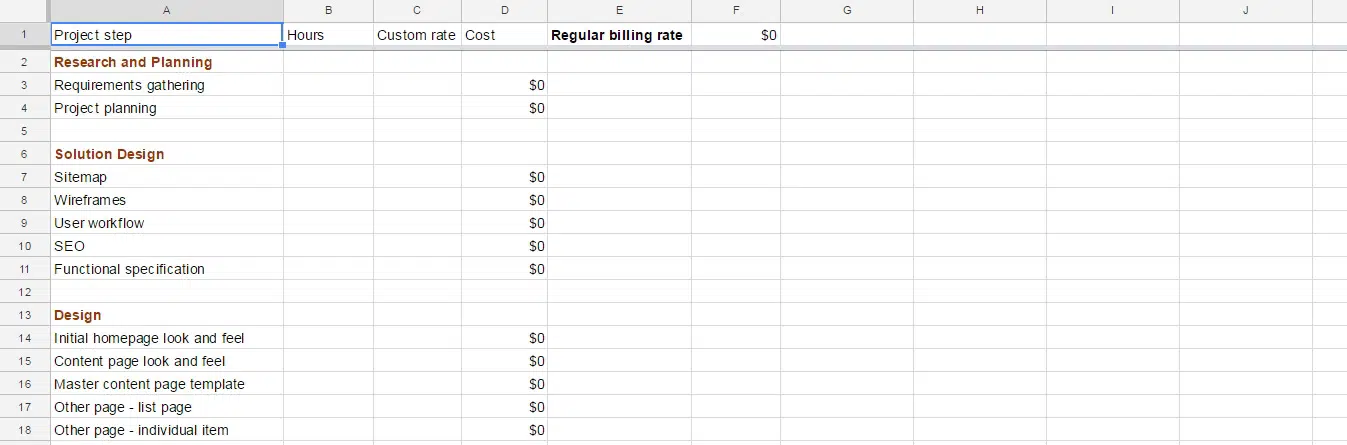
Task: Select column B by its header
Action: click(x=328, y=10)
